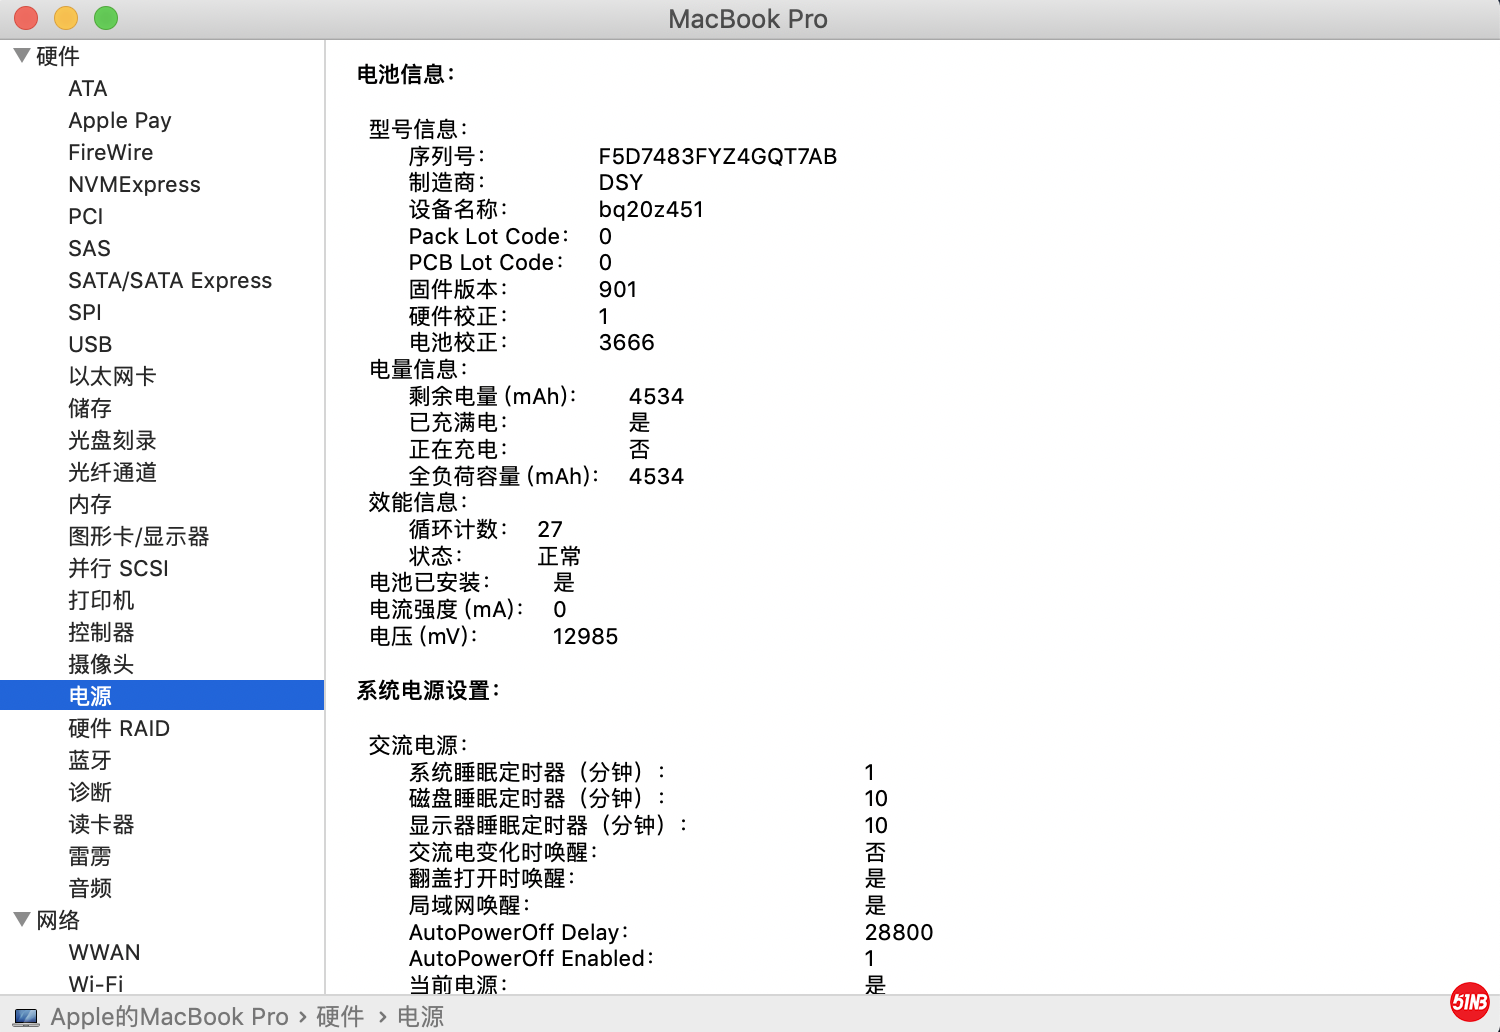
Task: Select 蓝牙 to view Bluetooth info
Action: (x=90, y=760)
